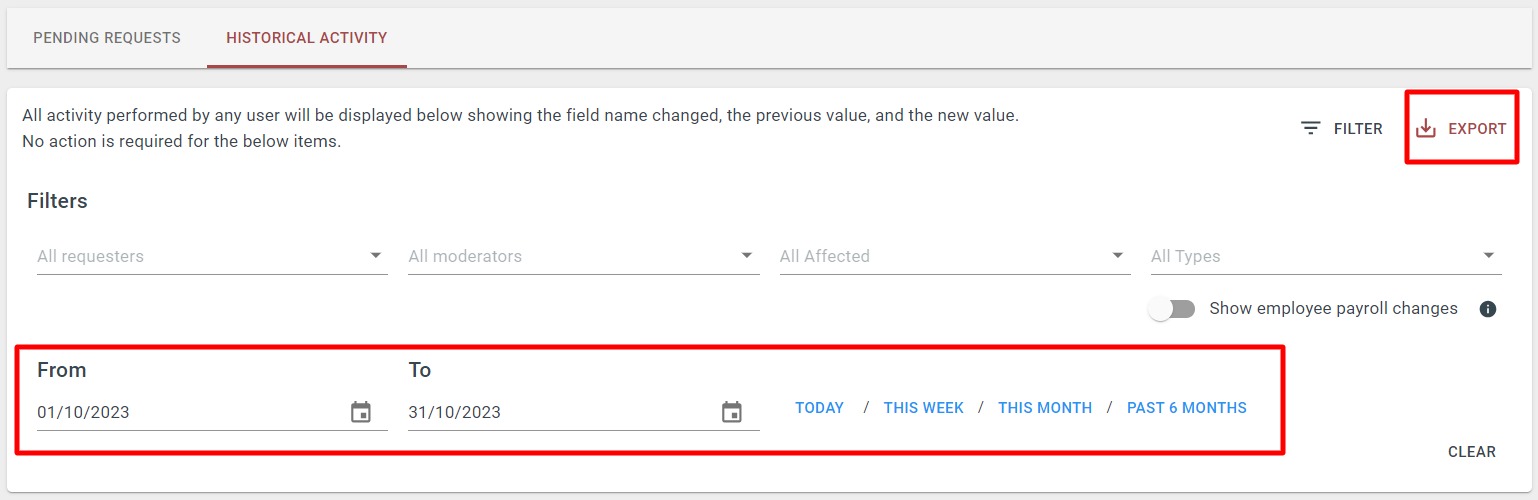The image size is (1538, 500).
Task: Switch to the Pending Requests tab
Action: (107, 38)
